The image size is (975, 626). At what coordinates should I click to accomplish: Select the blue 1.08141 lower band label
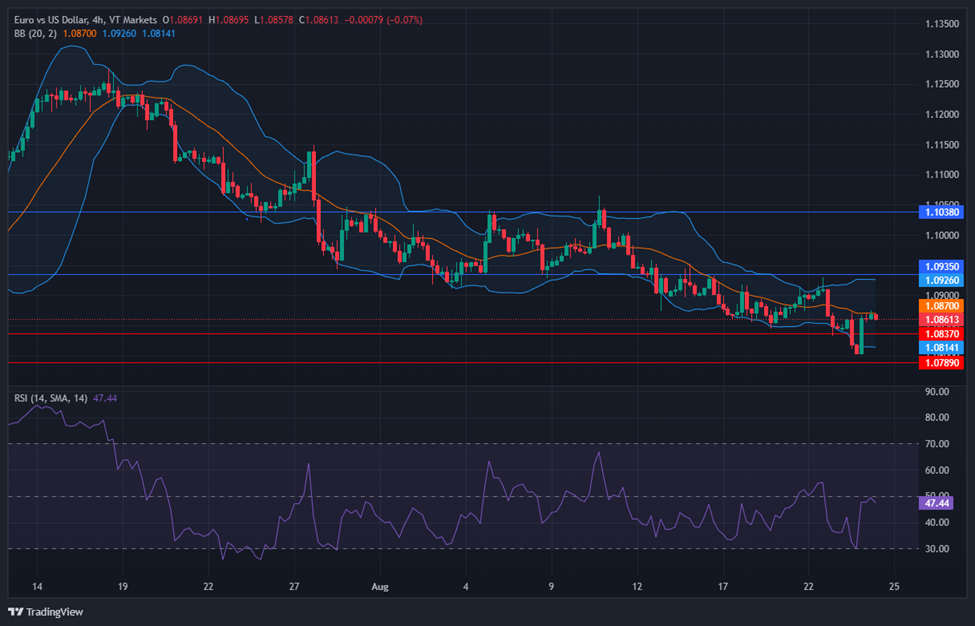coord(943,347)
